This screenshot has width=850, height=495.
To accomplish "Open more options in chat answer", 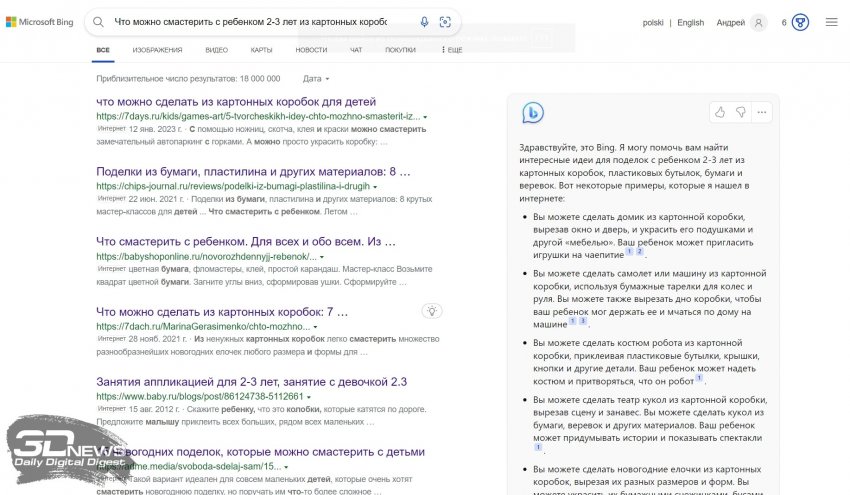I will click(x=761, y=112).
